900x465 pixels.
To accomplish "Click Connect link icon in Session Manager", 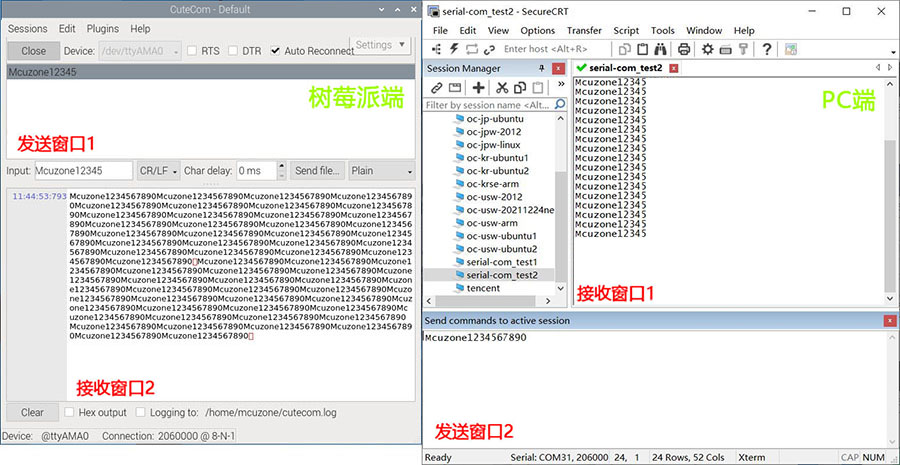I will [437, 88].
